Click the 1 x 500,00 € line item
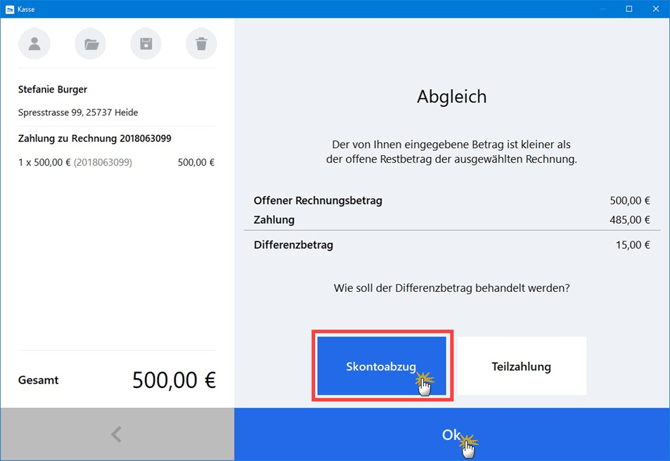670x461 pixels. [x=74, y=162]
